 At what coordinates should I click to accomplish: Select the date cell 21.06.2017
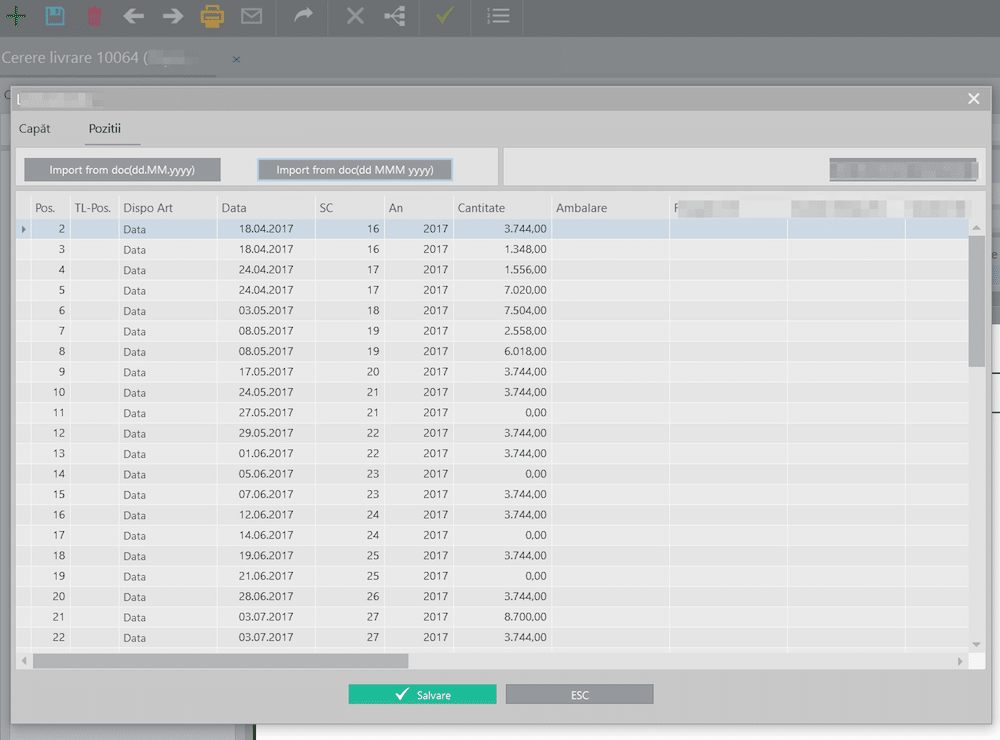(267, 576)
